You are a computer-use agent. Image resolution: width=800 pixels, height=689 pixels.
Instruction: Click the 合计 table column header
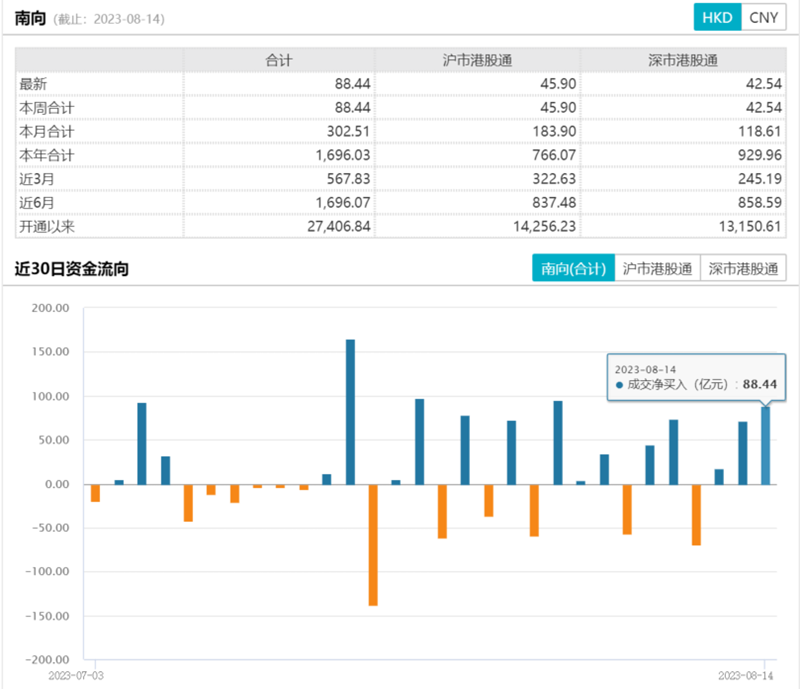[279, 60]
